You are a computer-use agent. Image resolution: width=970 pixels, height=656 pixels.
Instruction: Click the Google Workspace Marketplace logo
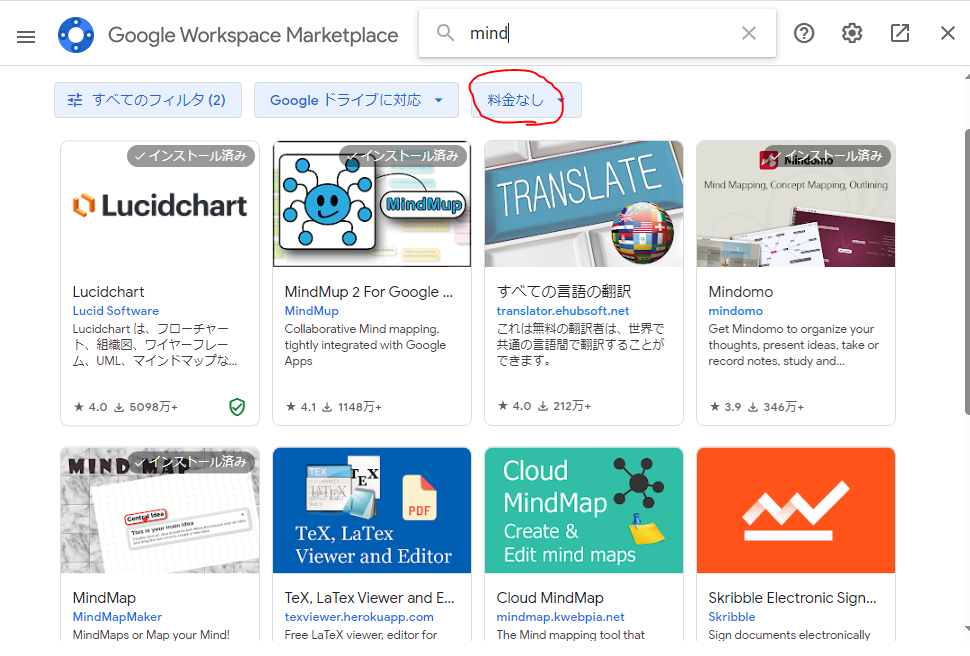[x=76, y=35]
